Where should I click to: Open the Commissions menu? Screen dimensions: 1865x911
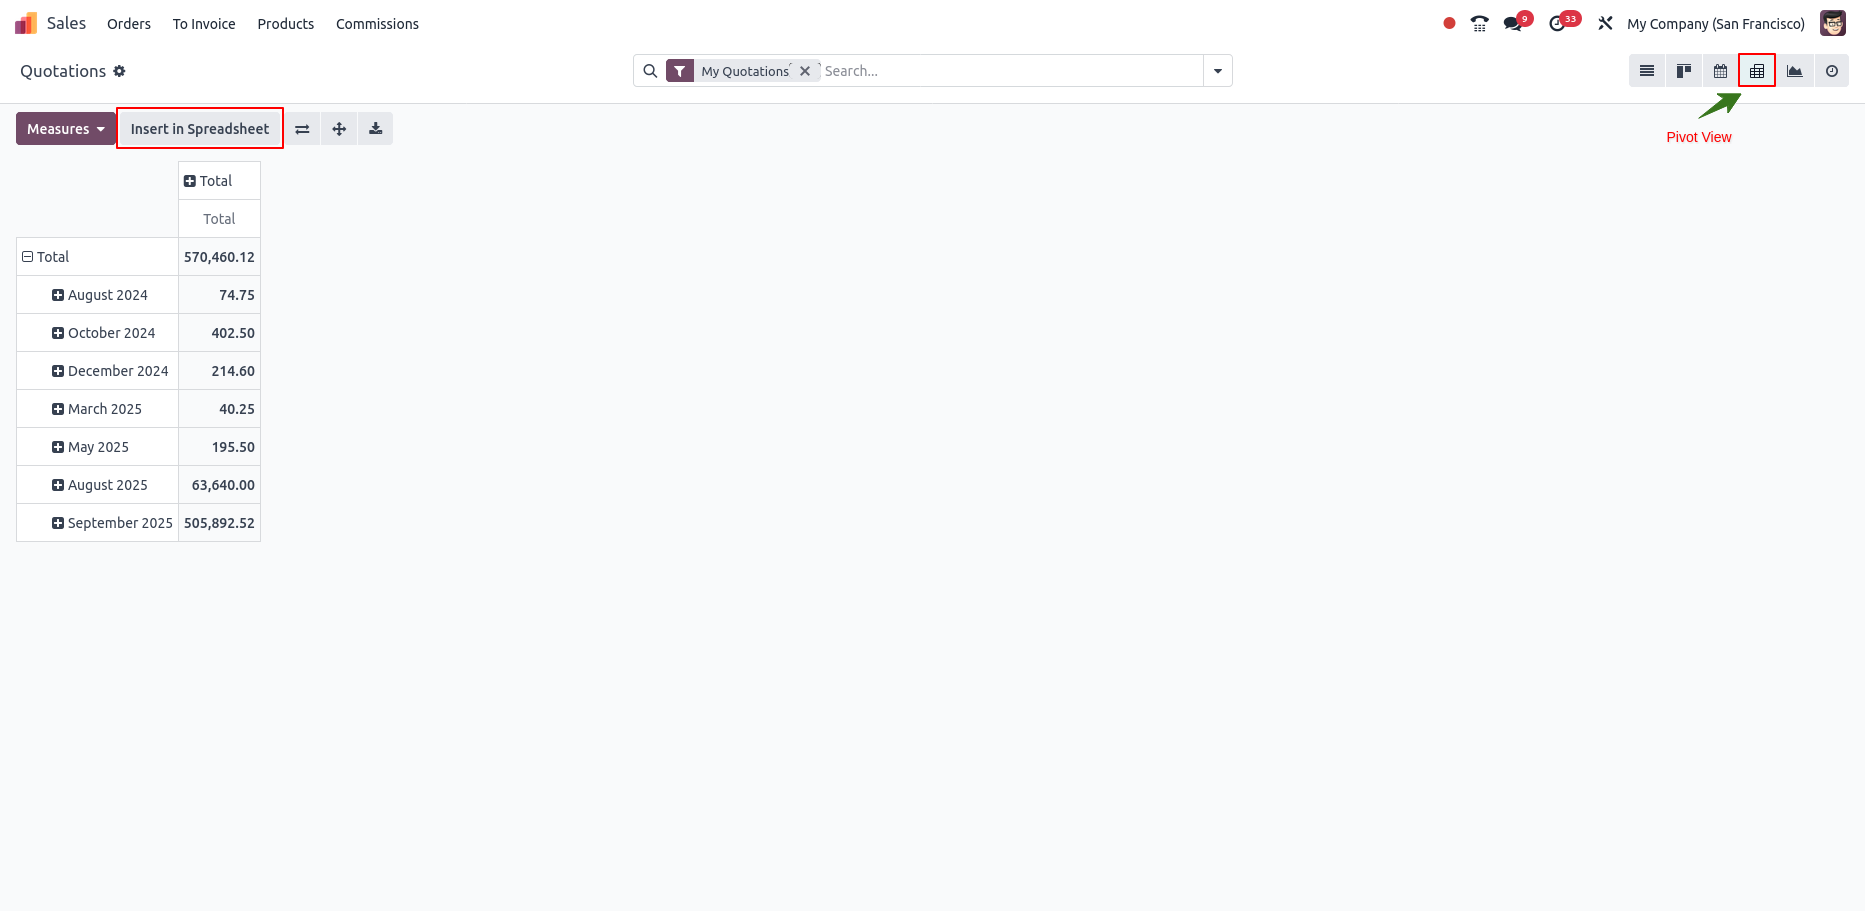tap(377, 24)
